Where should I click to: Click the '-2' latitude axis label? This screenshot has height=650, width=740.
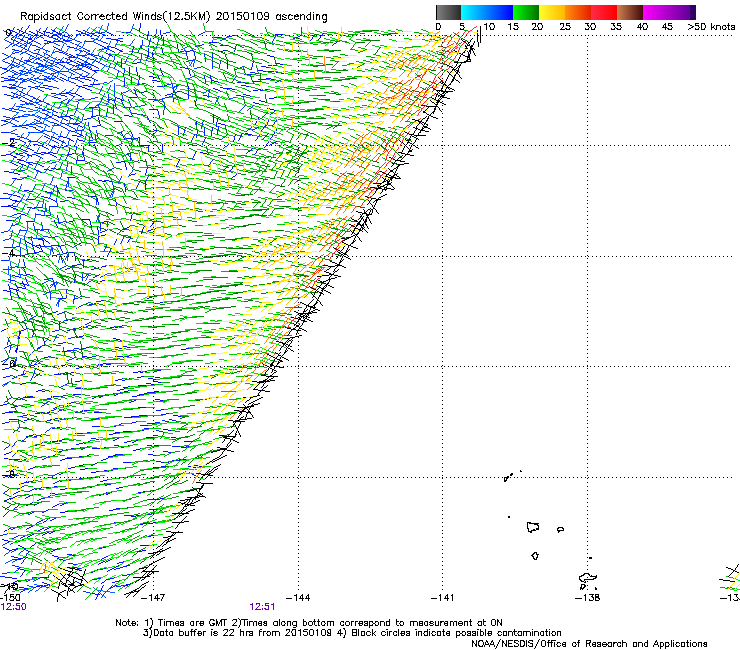(x=9, y=143)
